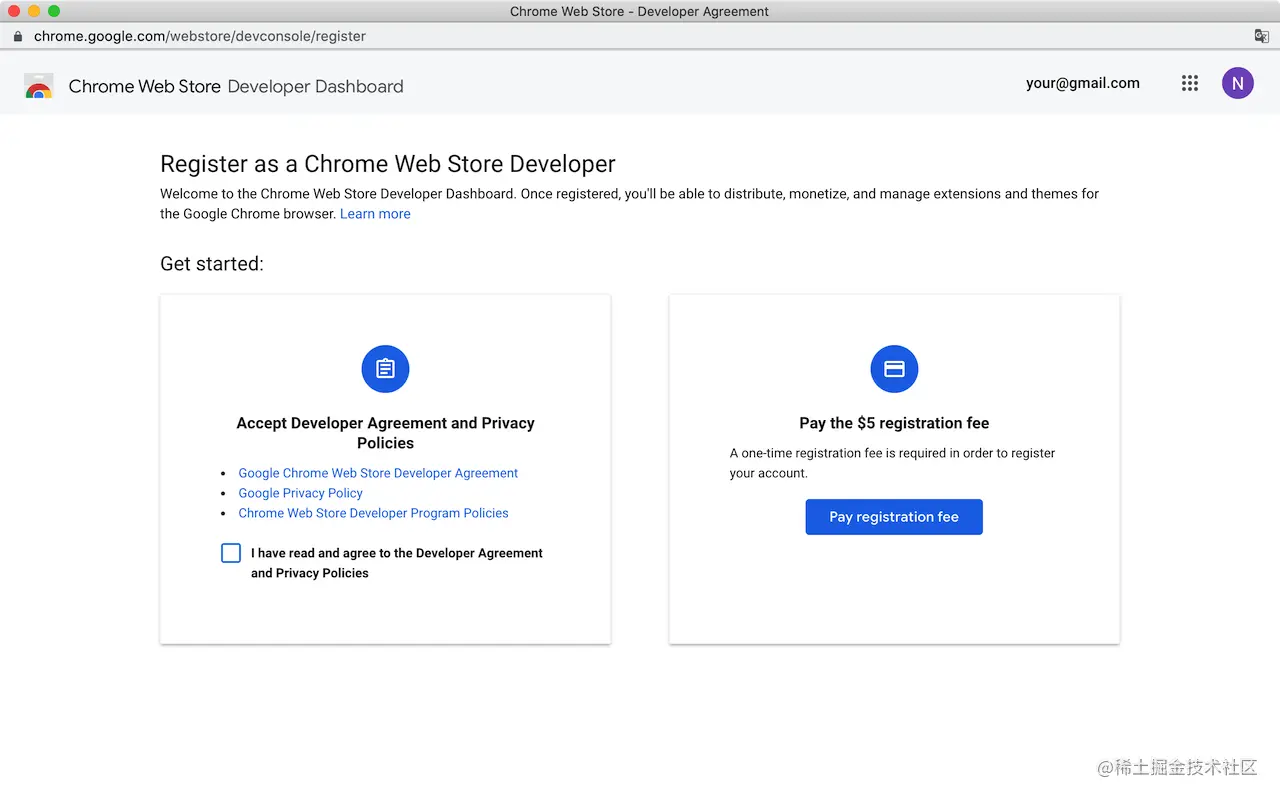Open Chrome Web Store Developer Program Policies link
The width and height of the screenshot is (1280, 800).
coord(373,513)
